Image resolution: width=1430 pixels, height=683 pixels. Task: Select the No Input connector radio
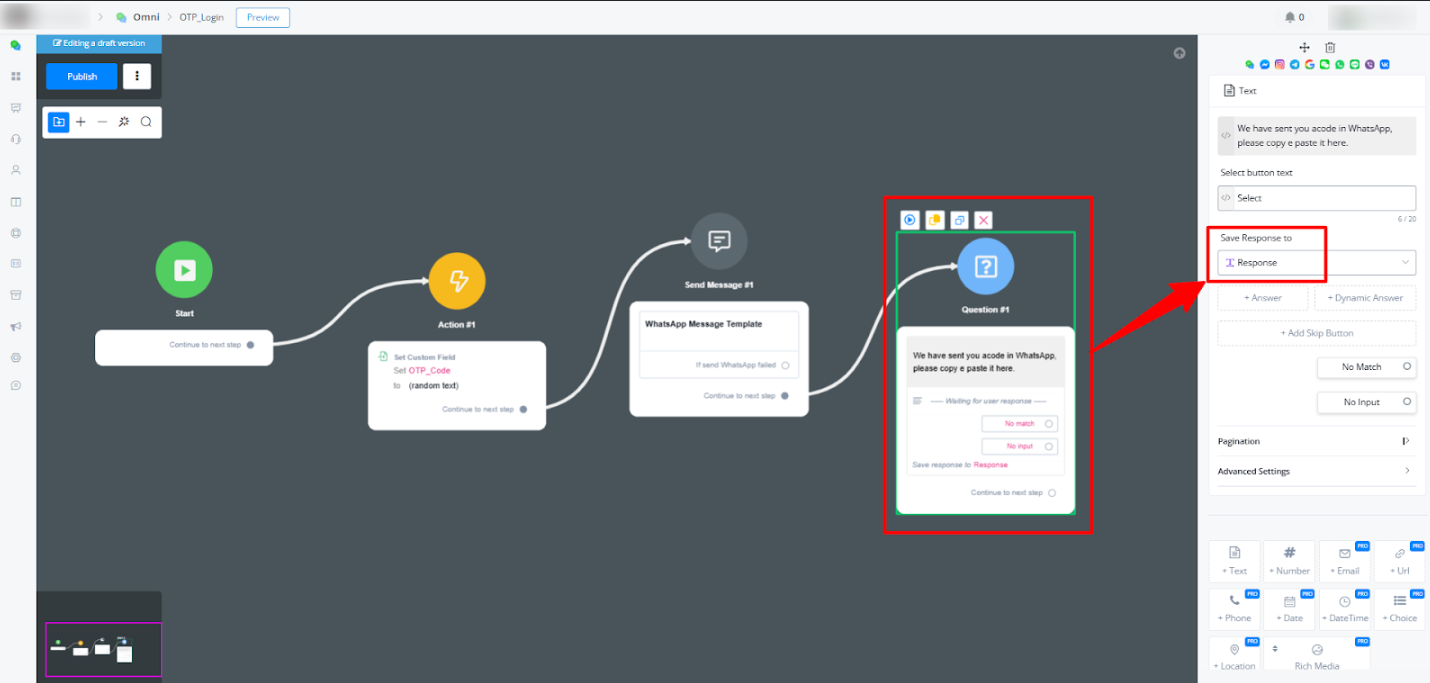[x=1407, y=402]
